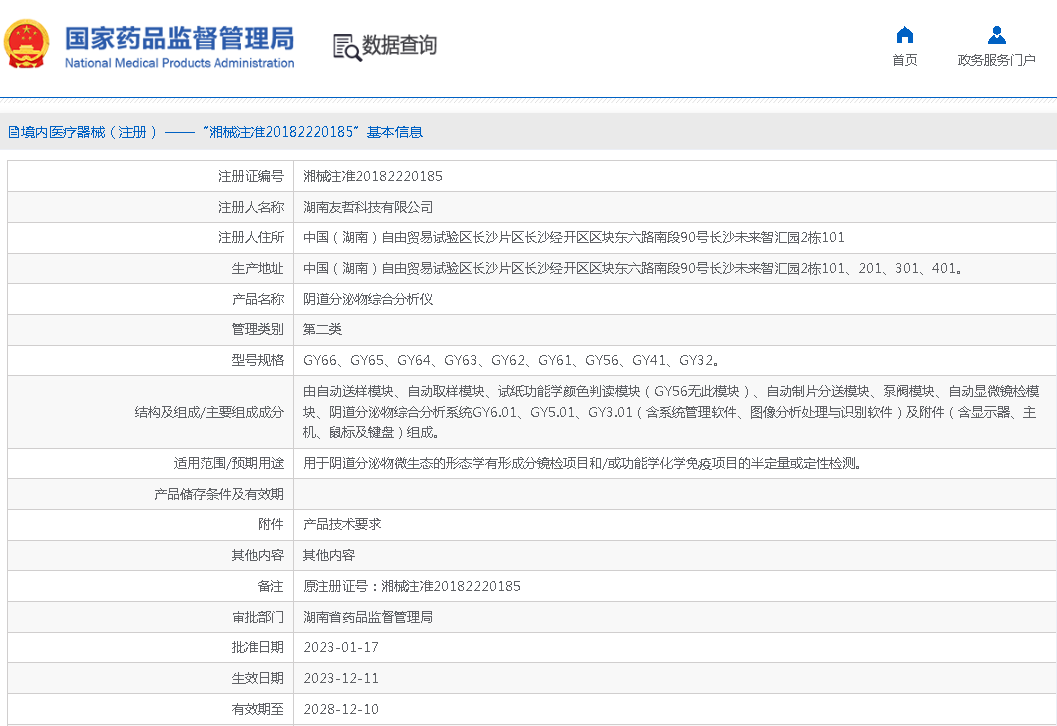Click National Medical Products Administration text

[179, 63]
